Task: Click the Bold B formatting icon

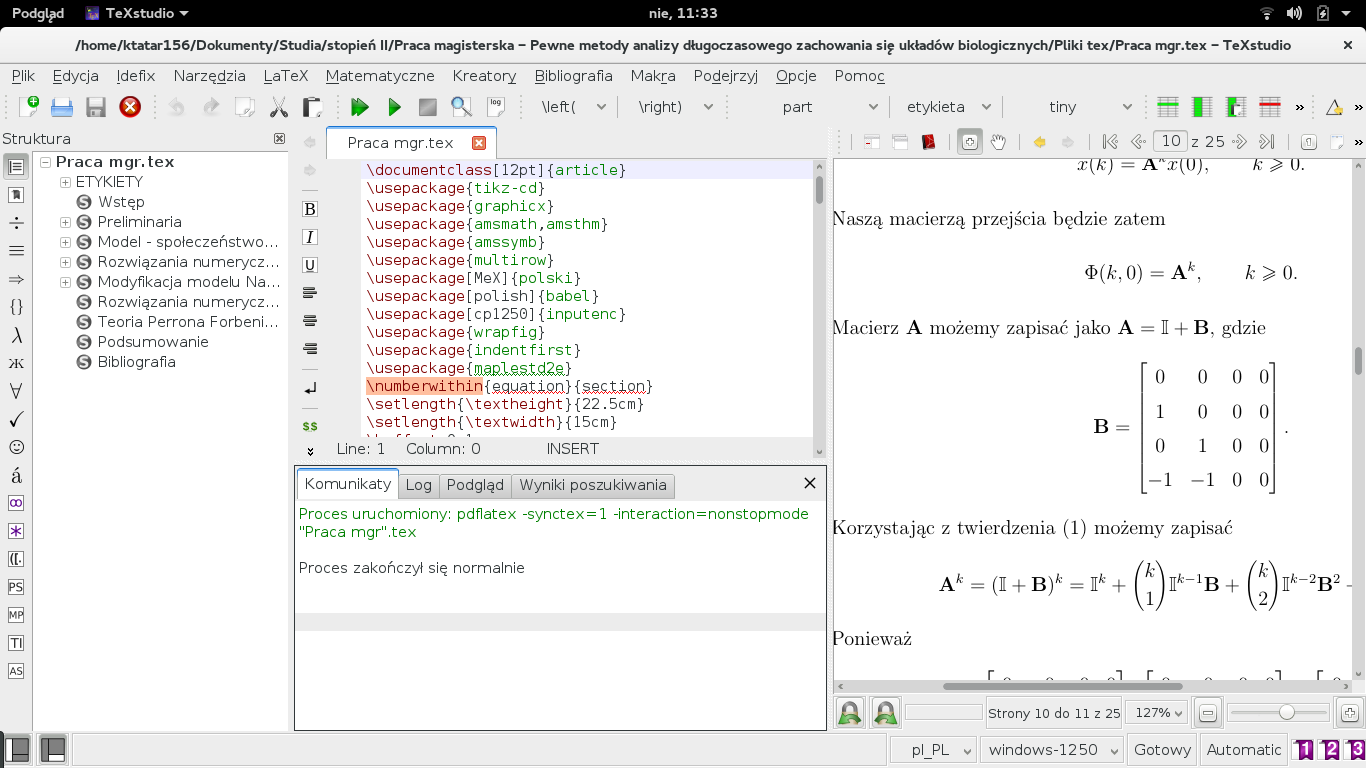Action: 310,209
